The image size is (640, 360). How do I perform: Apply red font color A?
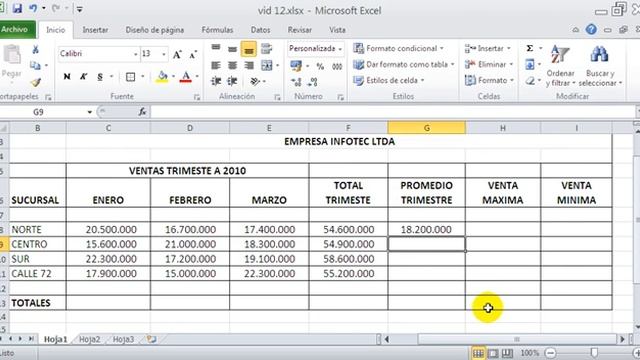click(186, 77)
